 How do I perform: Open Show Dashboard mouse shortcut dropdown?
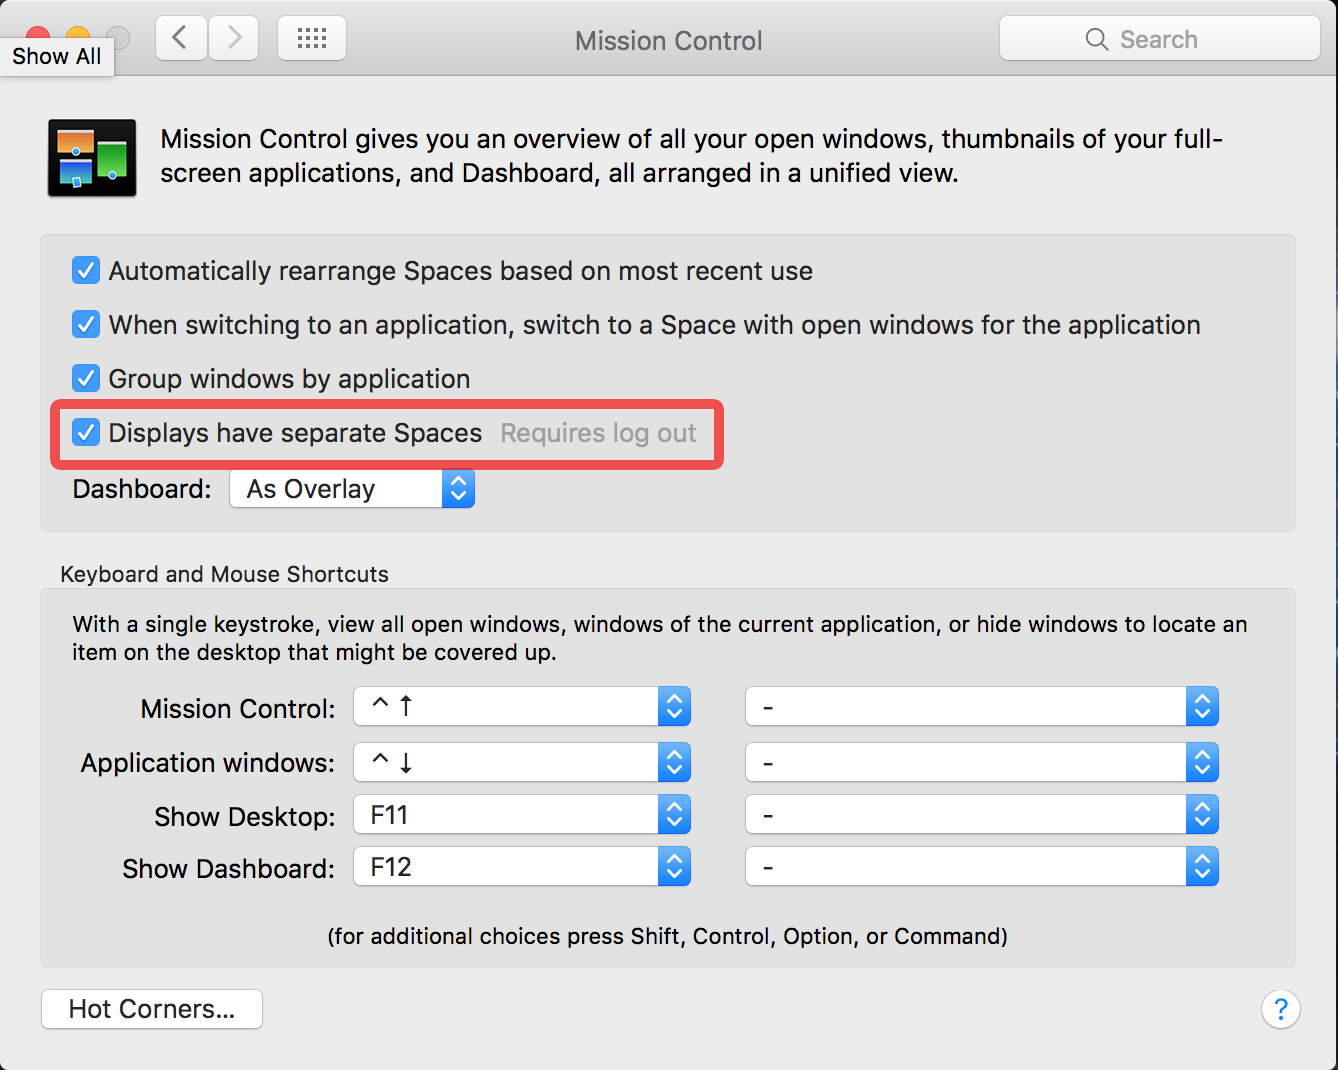coord(982,867)
